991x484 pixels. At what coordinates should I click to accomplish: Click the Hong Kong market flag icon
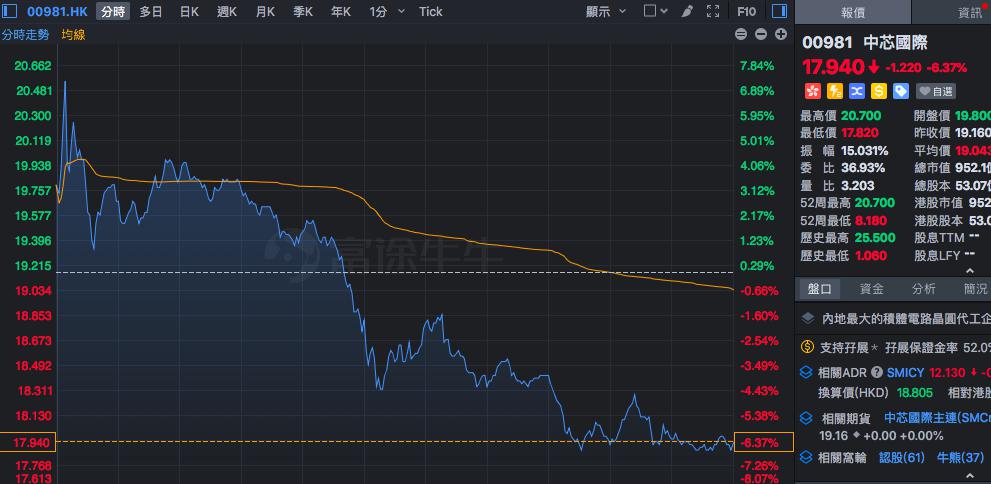click(x=812, y=91)
